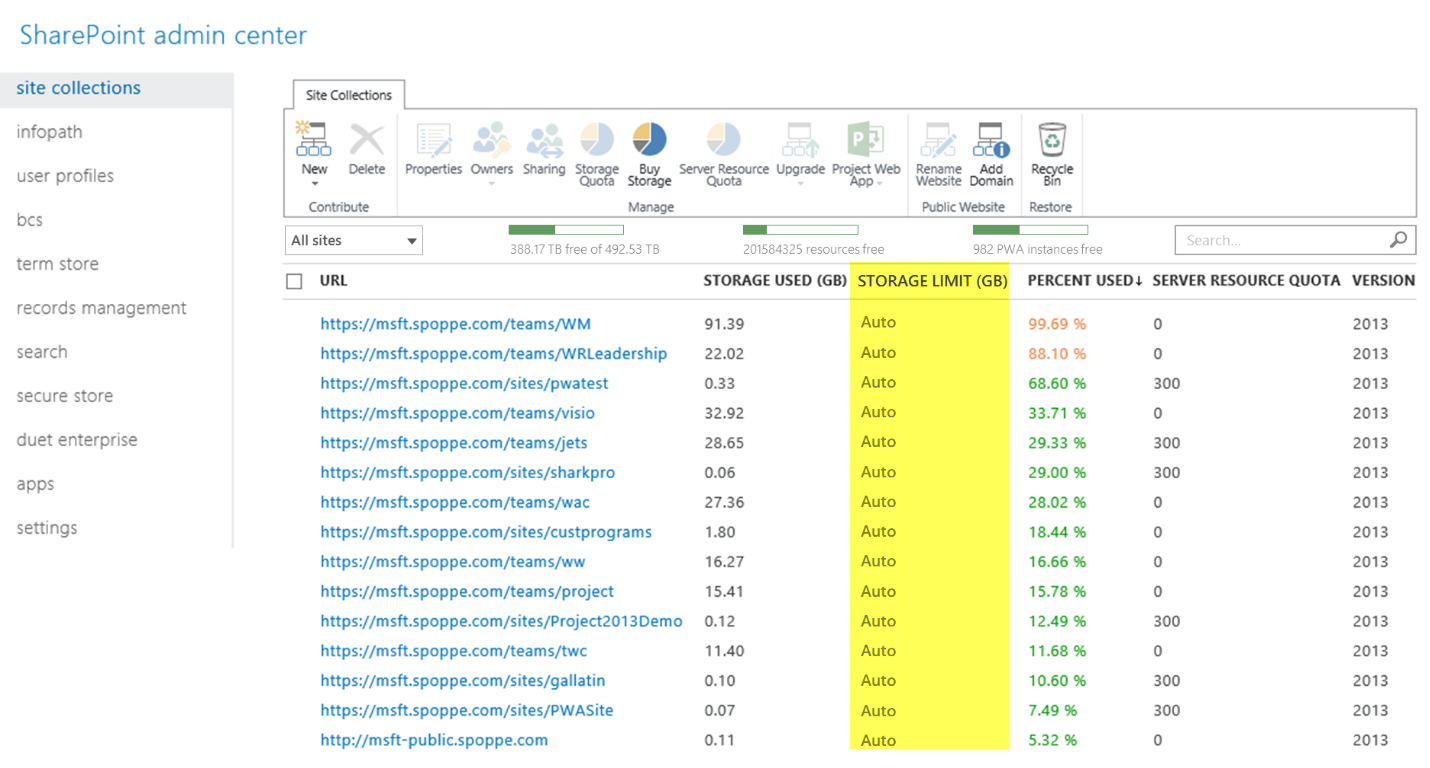Click the storage usage progress bar showing free terabytes
This screenshot has width=1430, height=768.
pos(566,229)
